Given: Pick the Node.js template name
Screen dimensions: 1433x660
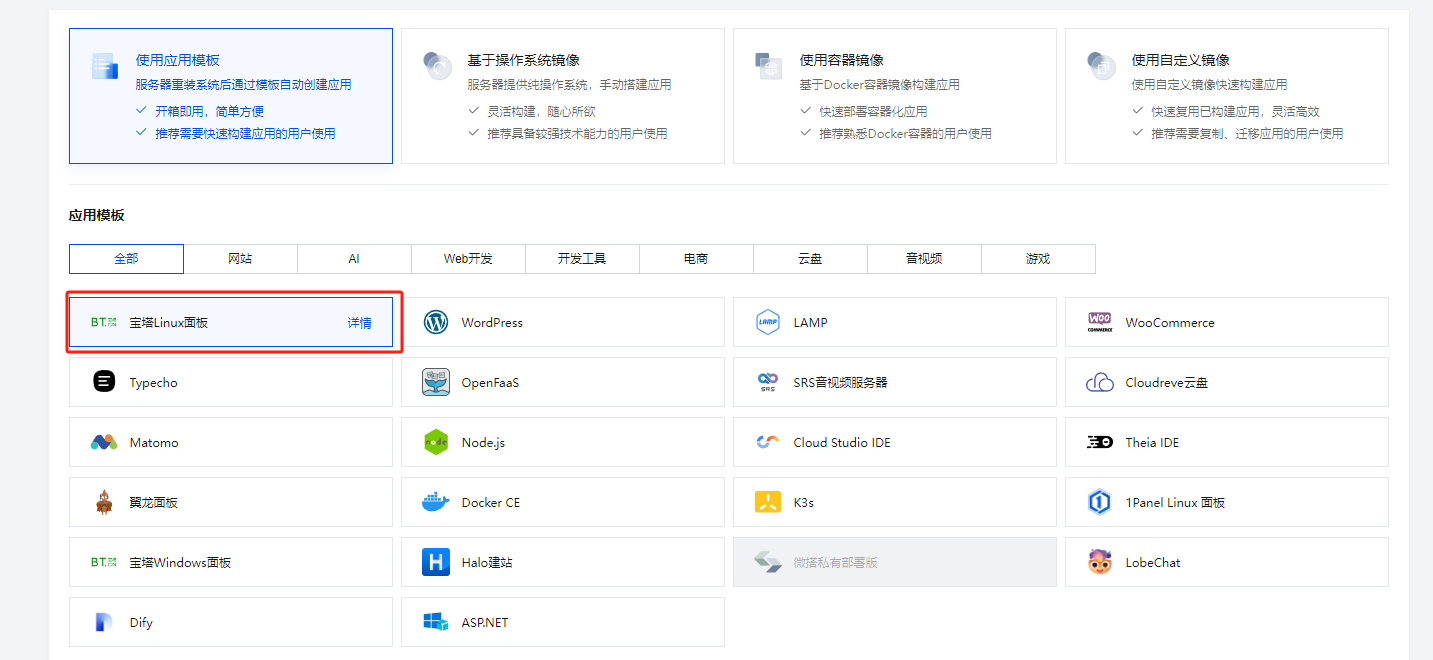Looking at the screenshot, I should click(483, 442).
